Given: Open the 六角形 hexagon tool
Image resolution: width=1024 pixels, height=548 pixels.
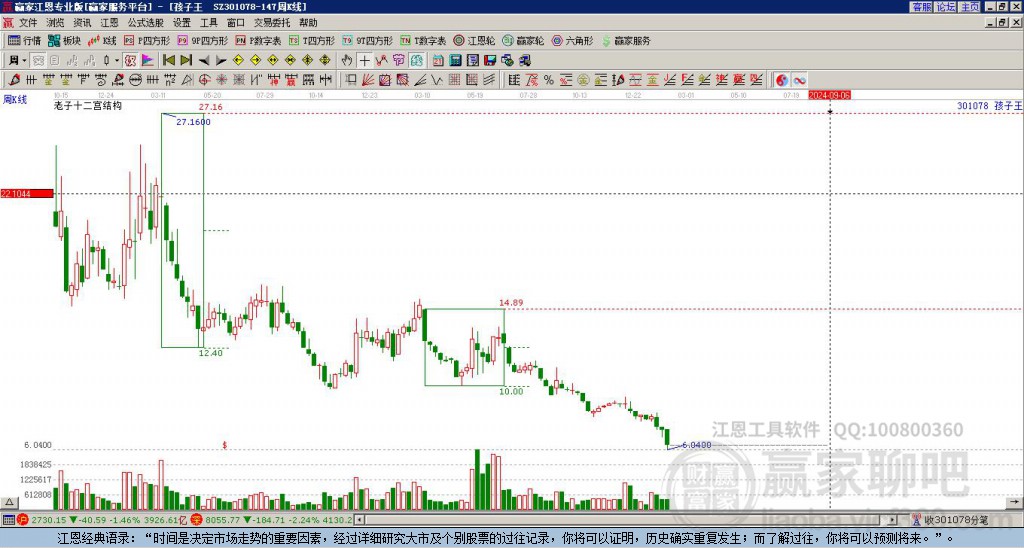Looking at the screenshot, I should [572, 40].
